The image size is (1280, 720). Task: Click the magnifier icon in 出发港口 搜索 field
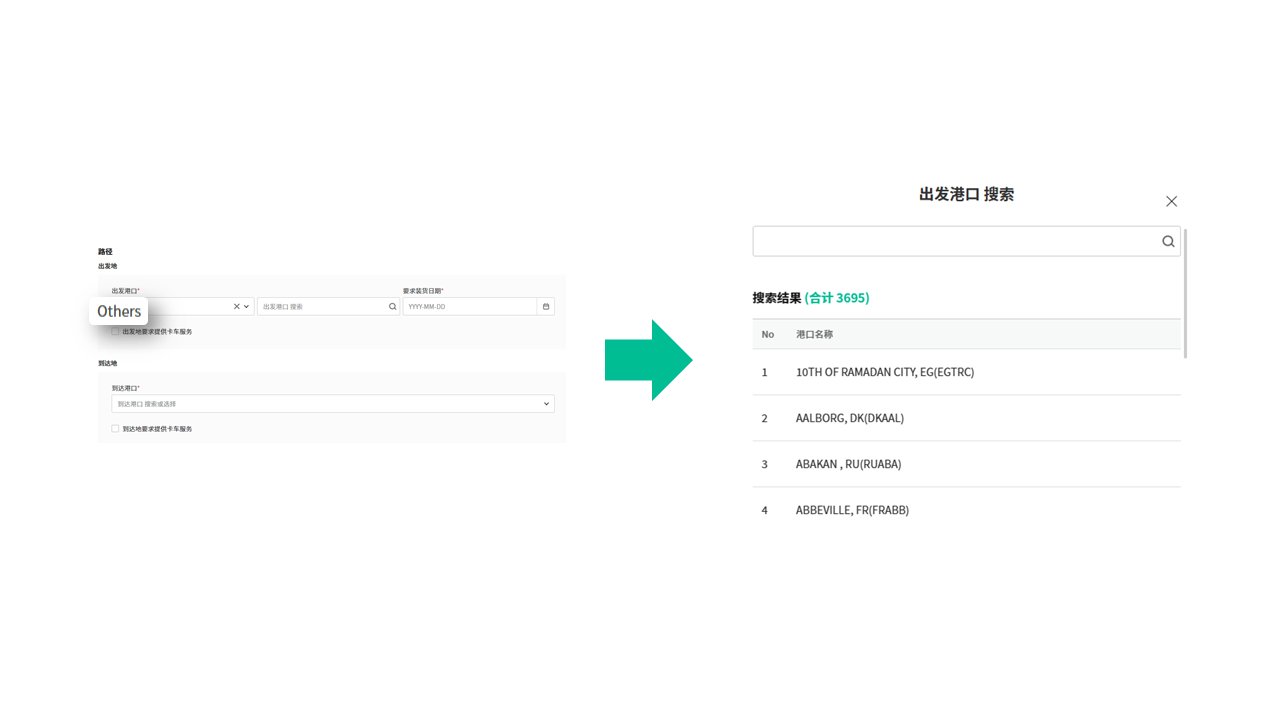(392, 306)
